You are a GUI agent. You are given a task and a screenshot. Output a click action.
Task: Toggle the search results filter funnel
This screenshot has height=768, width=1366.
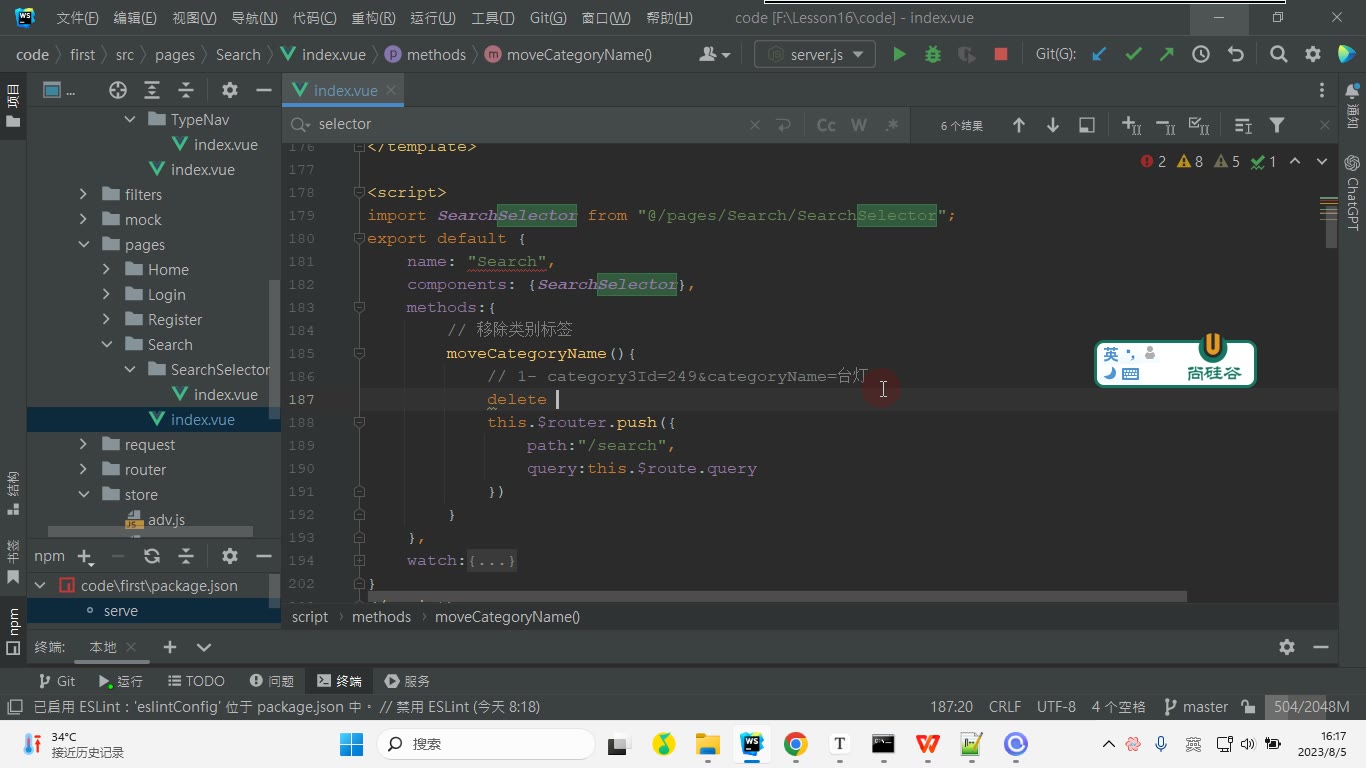tap(1277, 125)
